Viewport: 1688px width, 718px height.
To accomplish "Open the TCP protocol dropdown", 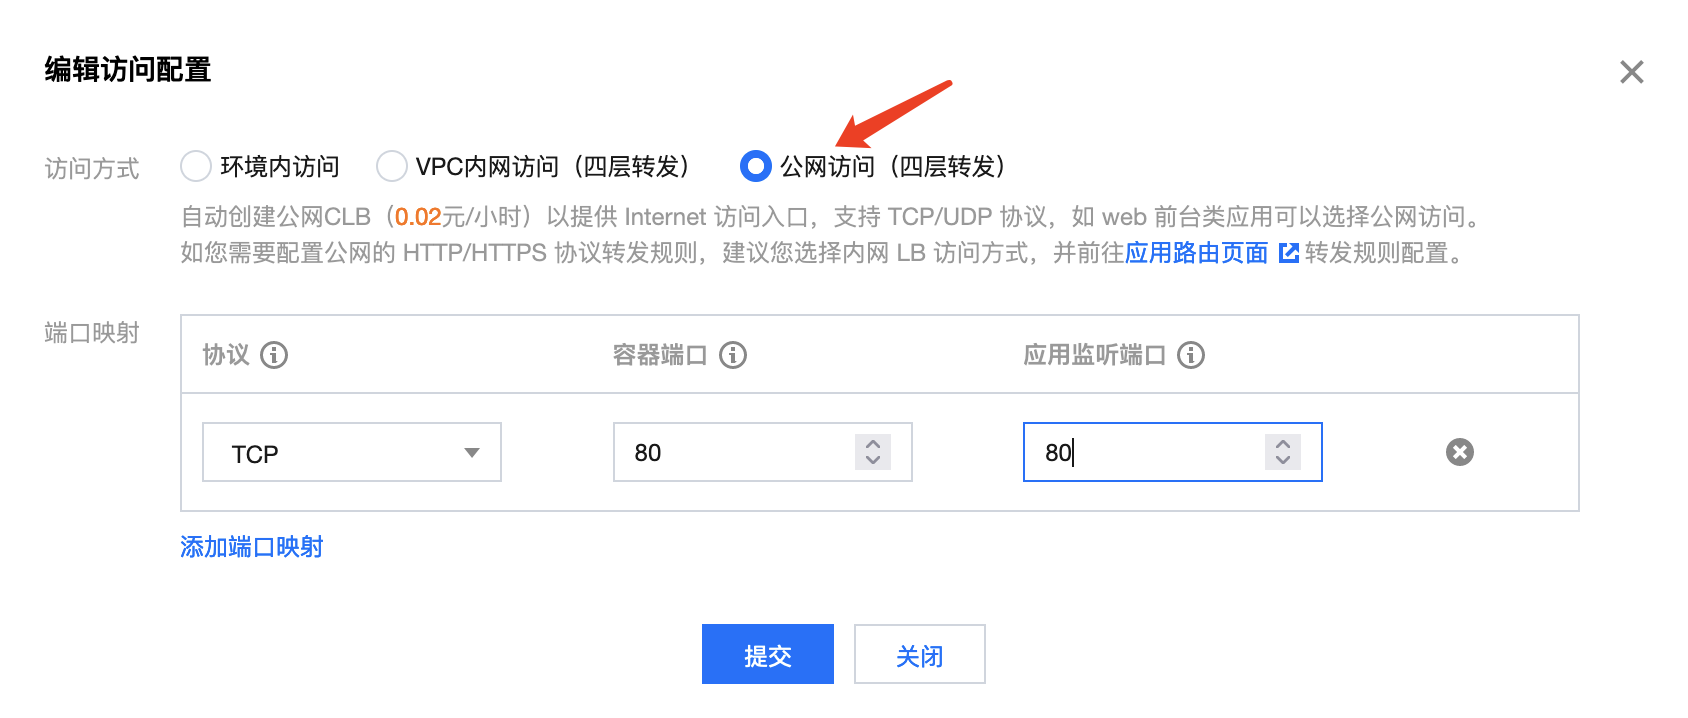I will point(352,452).
